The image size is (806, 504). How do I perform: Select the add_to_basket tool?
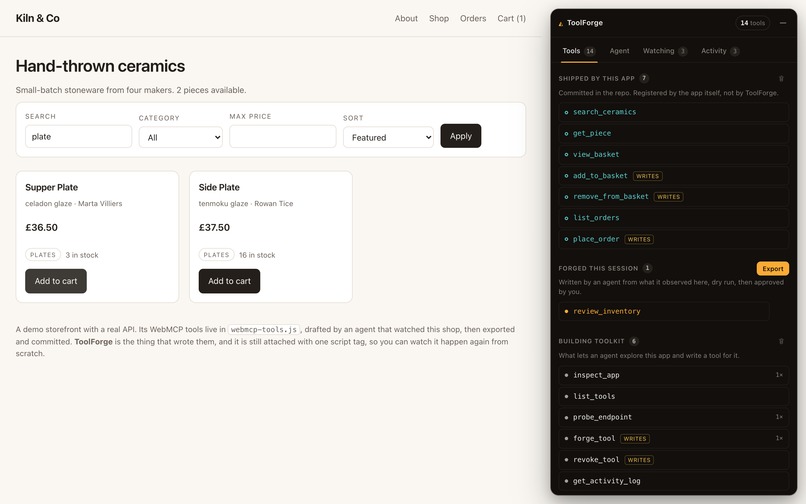[673, 176]
